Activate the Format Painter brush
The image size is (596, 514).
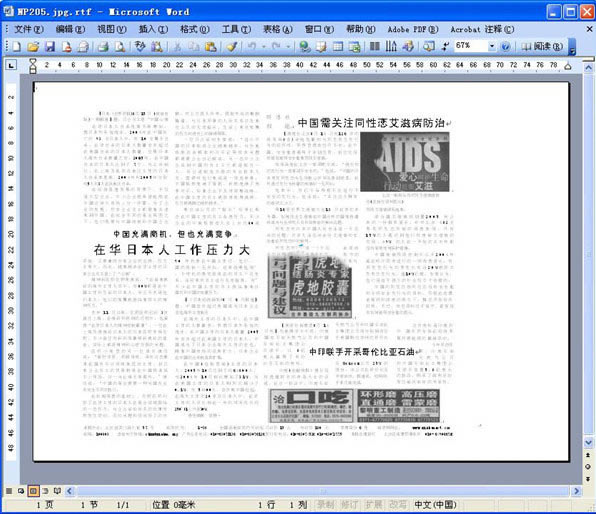(231, 47)
